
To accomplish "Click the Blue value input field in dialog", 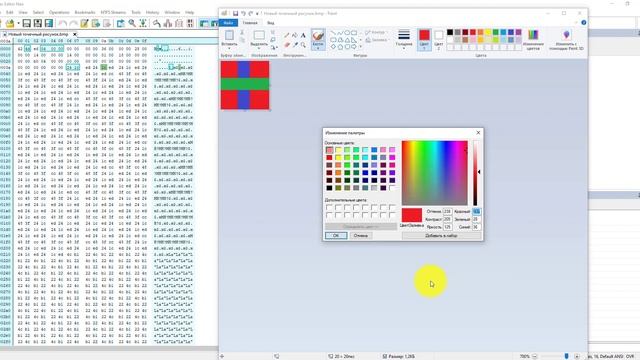I will tap(476, 227).
